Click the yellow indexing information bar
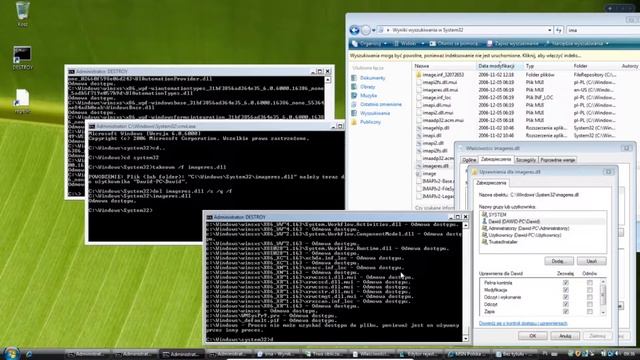Screen dimensions: 640x360 coord(493,56)
